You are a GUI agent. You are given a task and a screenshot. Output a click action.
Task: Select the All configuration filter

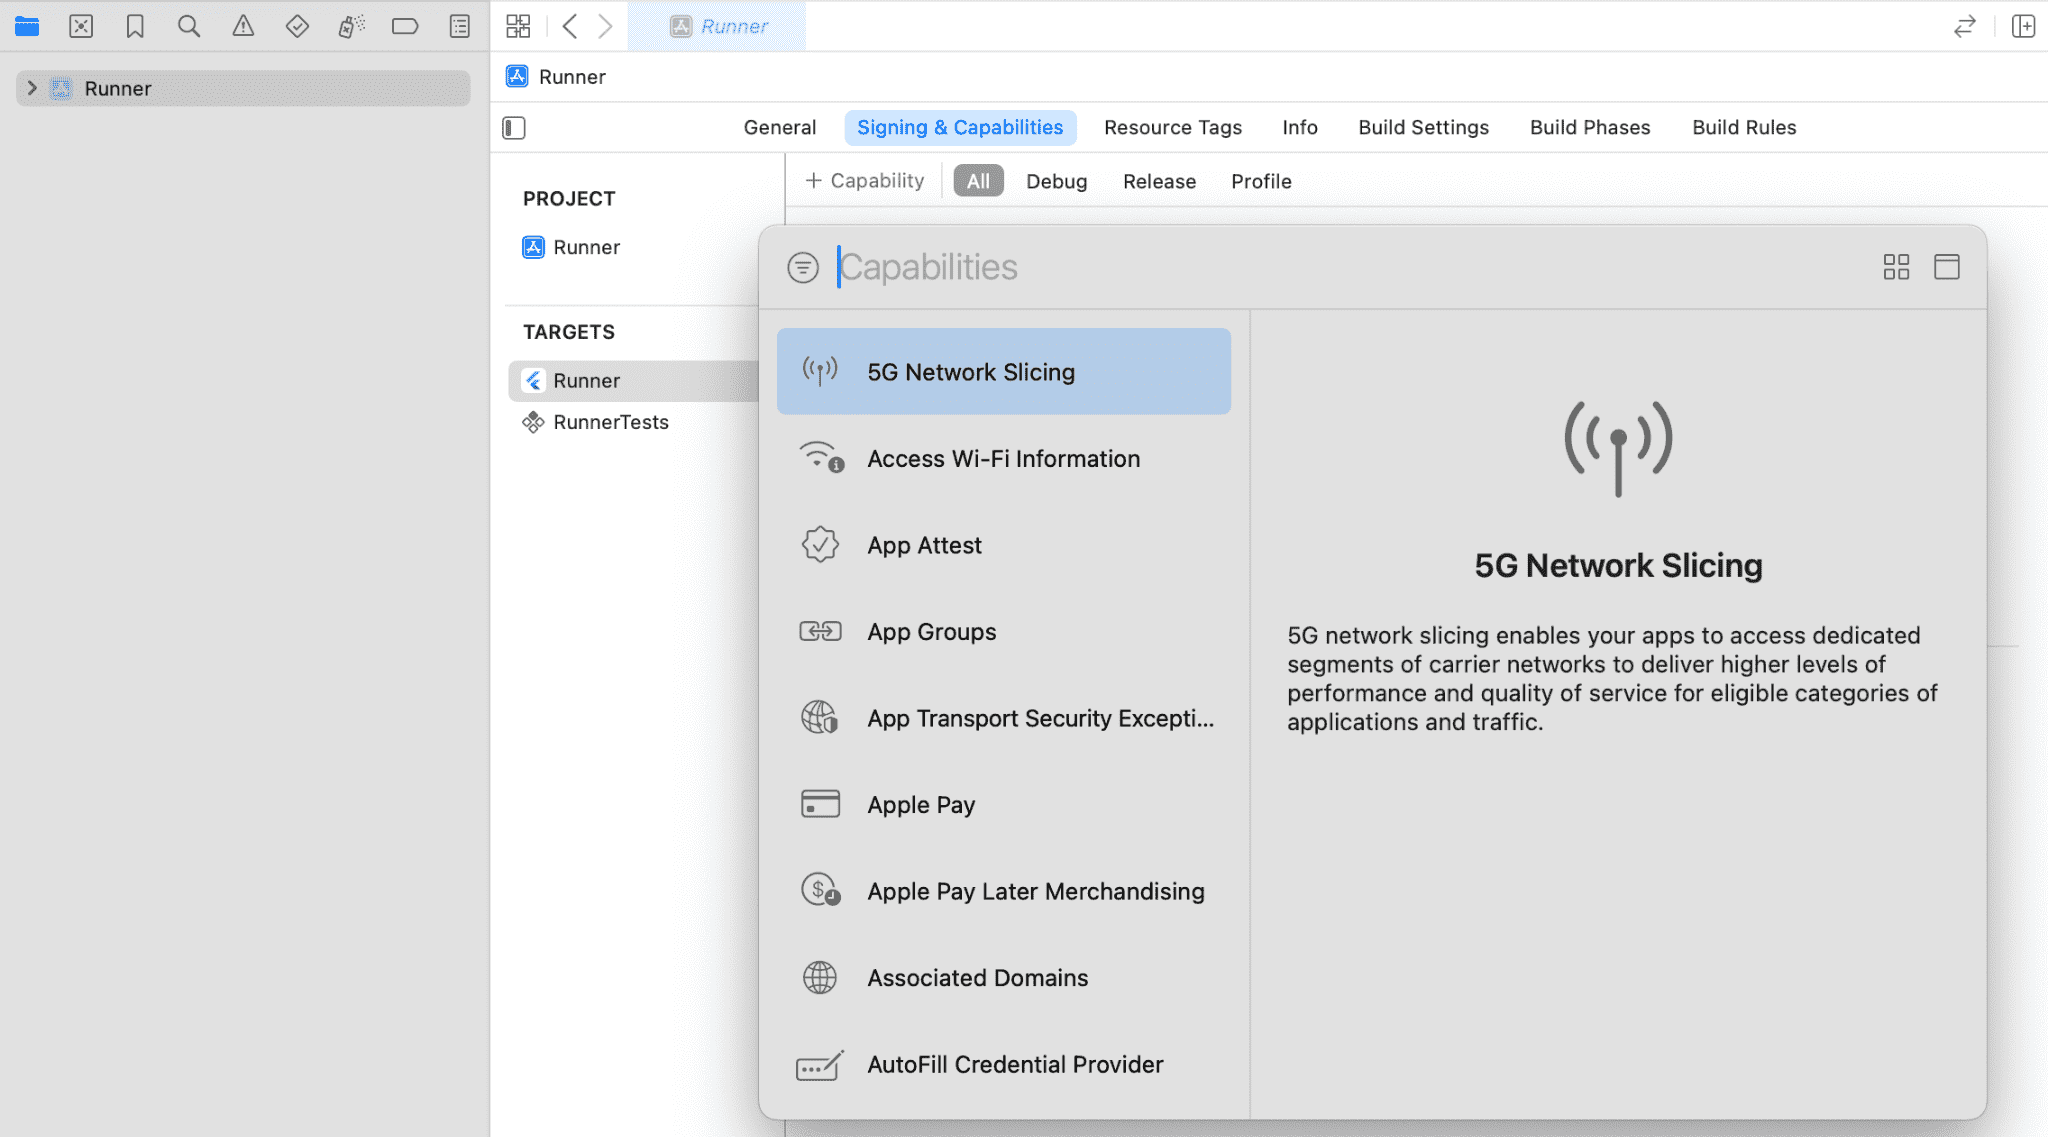point(978,181)
